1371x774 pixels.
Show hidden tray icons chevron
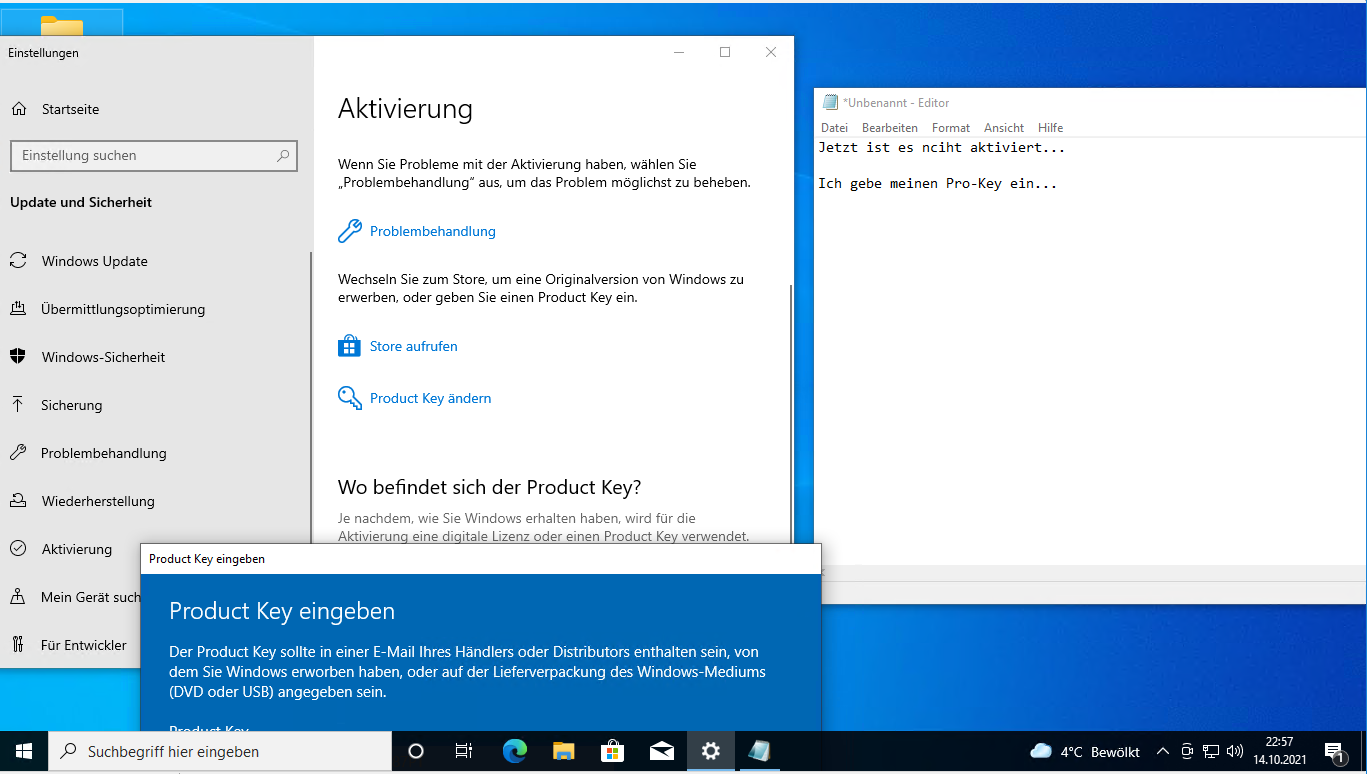[x=1163, y=751]
